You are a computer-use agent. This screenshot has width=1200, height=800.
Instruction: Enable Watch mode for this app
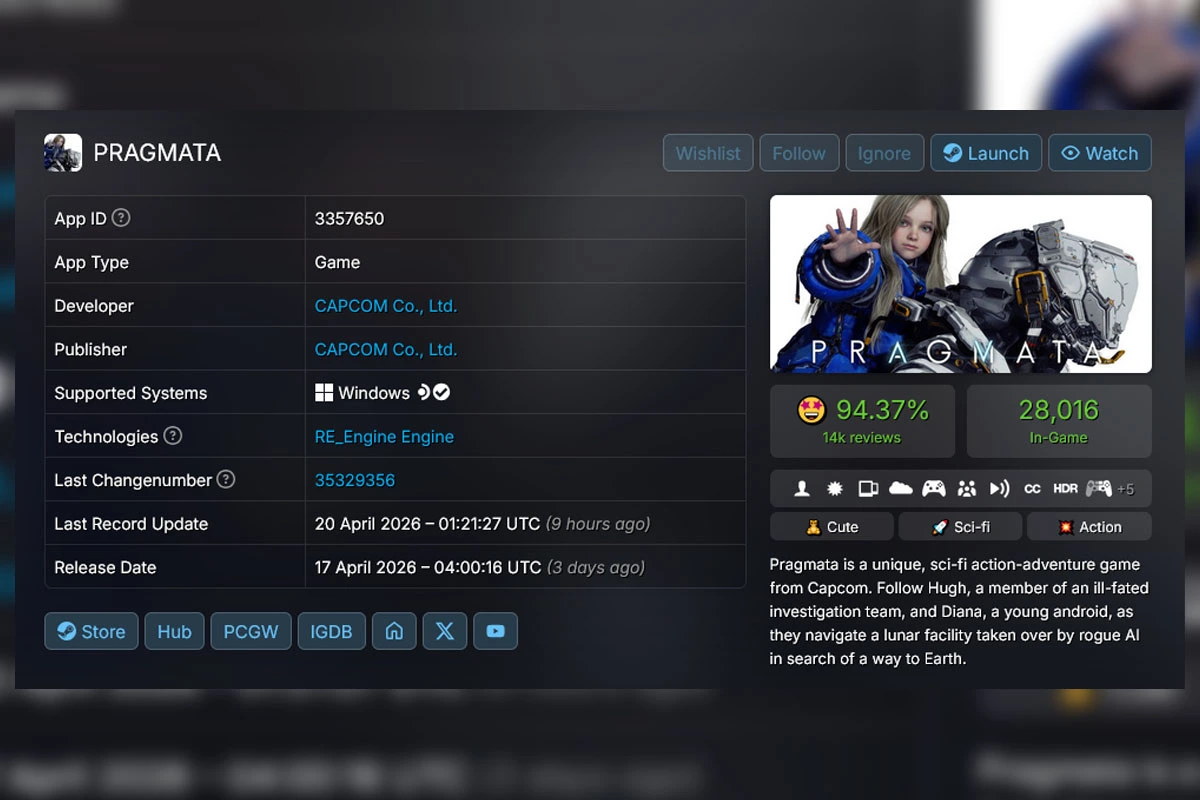1100,153
